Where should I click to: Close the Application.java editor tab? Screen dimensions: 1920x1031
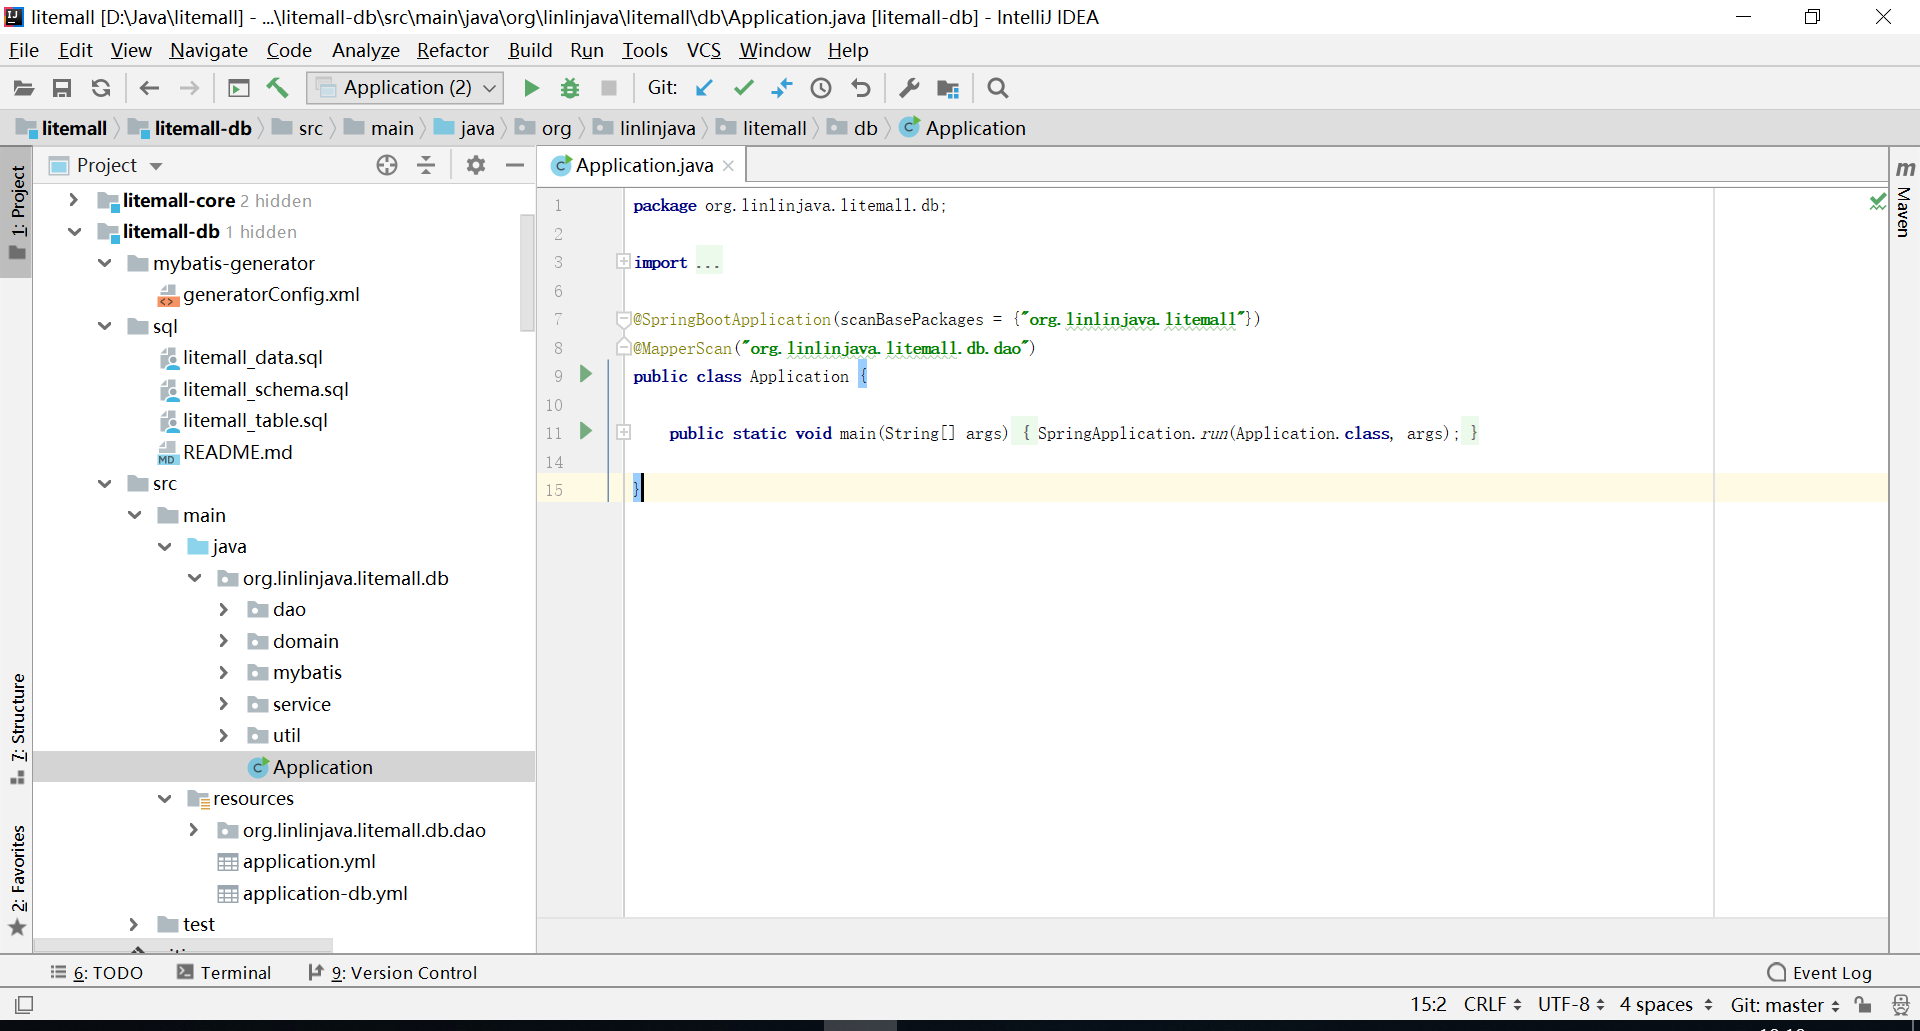point(728,166)
